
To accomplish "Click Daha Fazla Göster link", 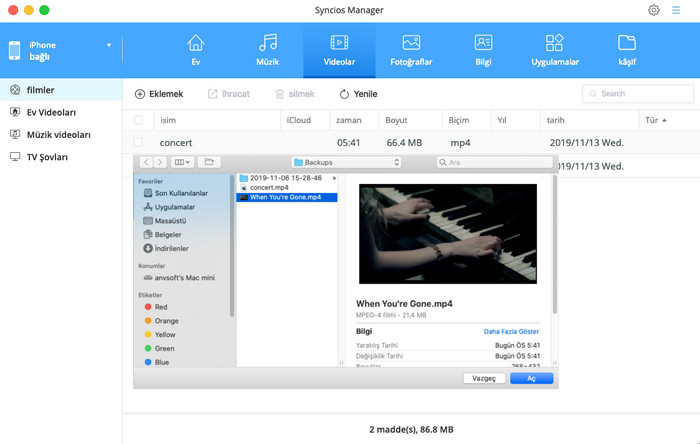I will click(511, 332).
